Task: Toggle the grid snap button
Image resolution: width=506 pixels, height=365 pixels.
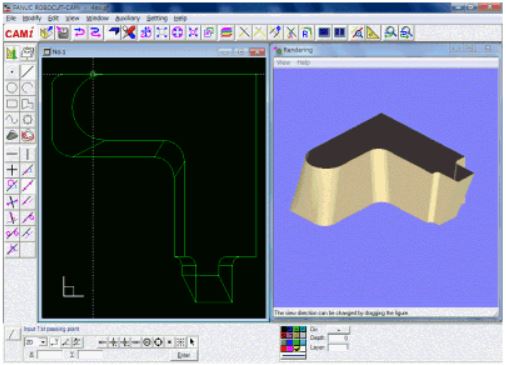Action: tap(180, 342)
